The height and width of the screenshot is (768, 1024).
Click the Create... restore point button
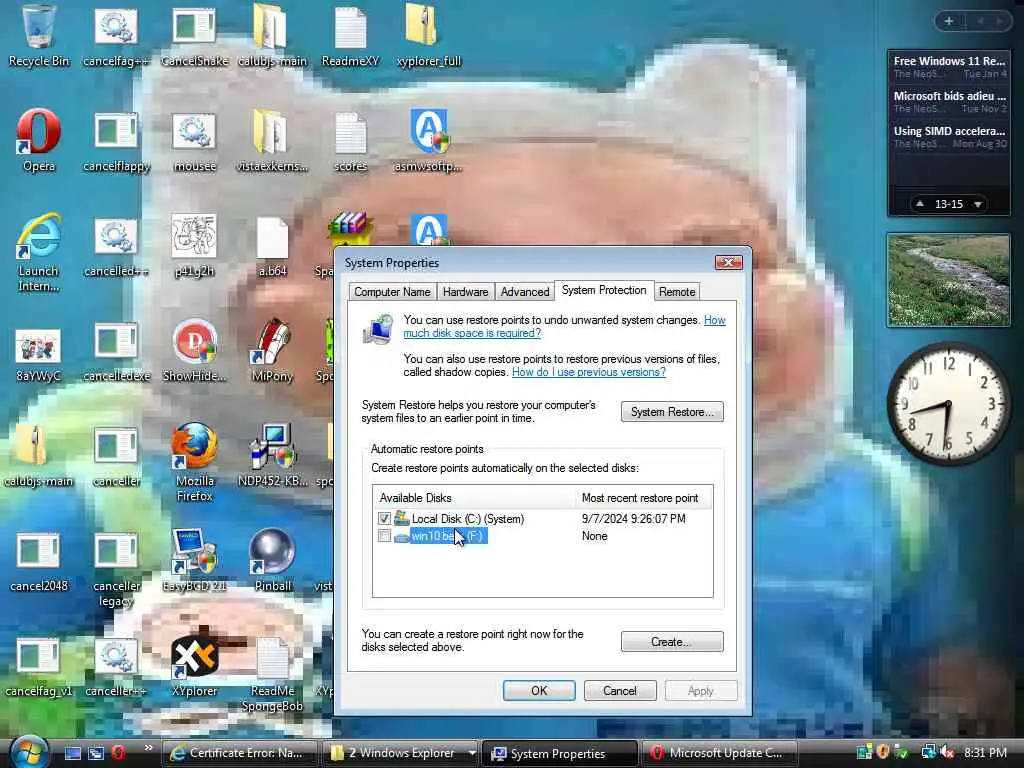(x=672, y=642)
